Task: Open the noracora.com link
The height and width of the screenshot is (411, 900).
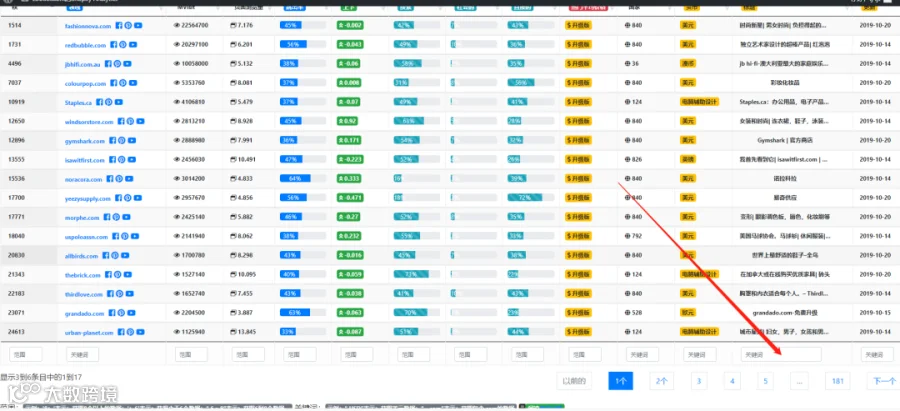Action: pos(84,180)
